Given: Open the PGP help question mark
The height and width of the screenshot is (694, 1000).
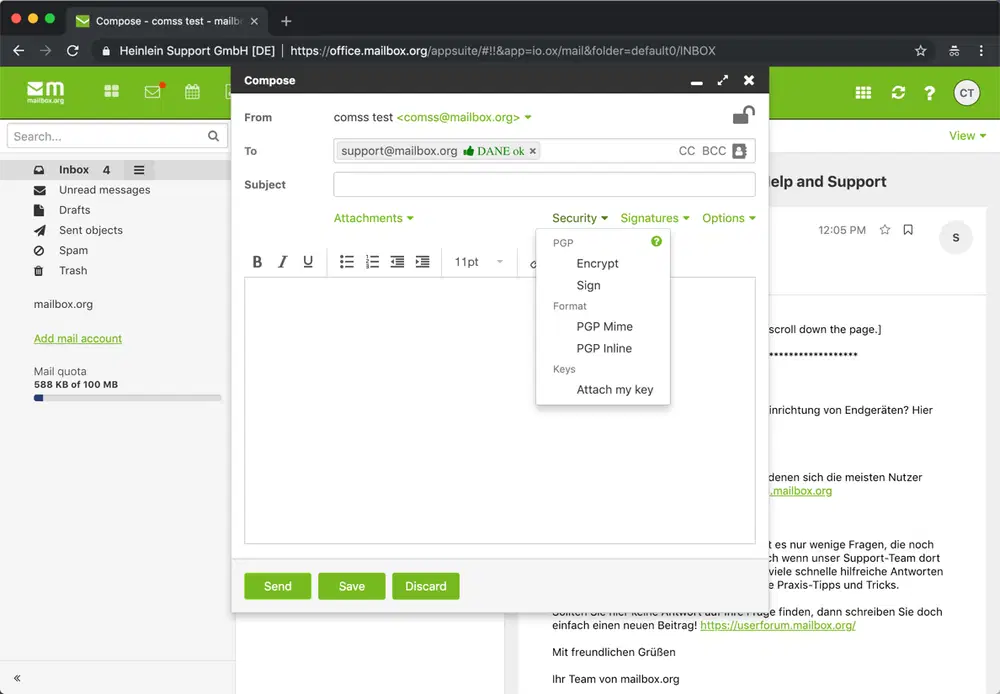Looking at the screenshot, I should [656, 241].
